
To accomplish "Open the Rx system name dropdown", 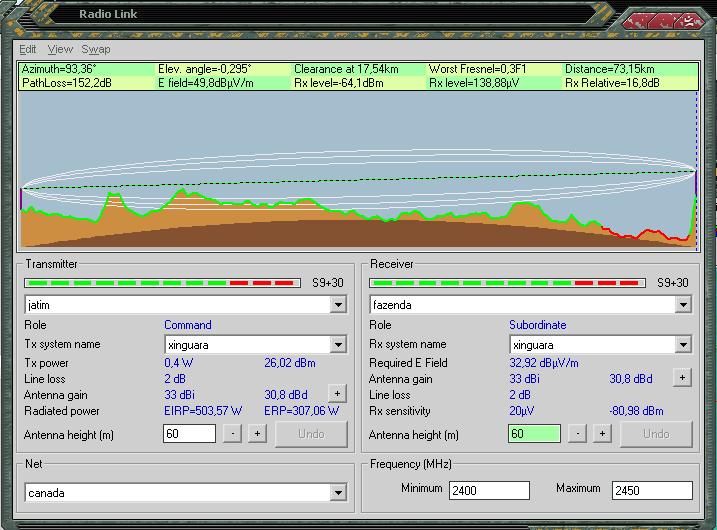I will tap(683, 345).
